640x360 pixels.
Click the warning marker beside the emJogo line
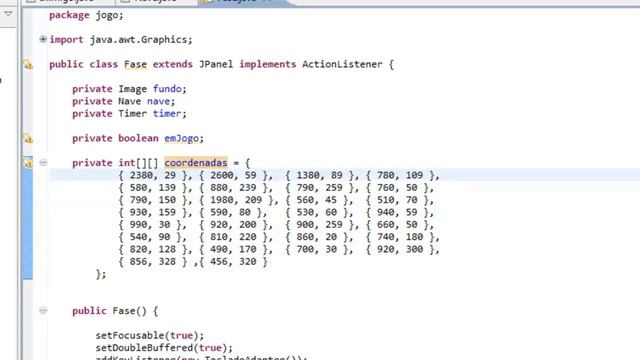tap(28, 138)
